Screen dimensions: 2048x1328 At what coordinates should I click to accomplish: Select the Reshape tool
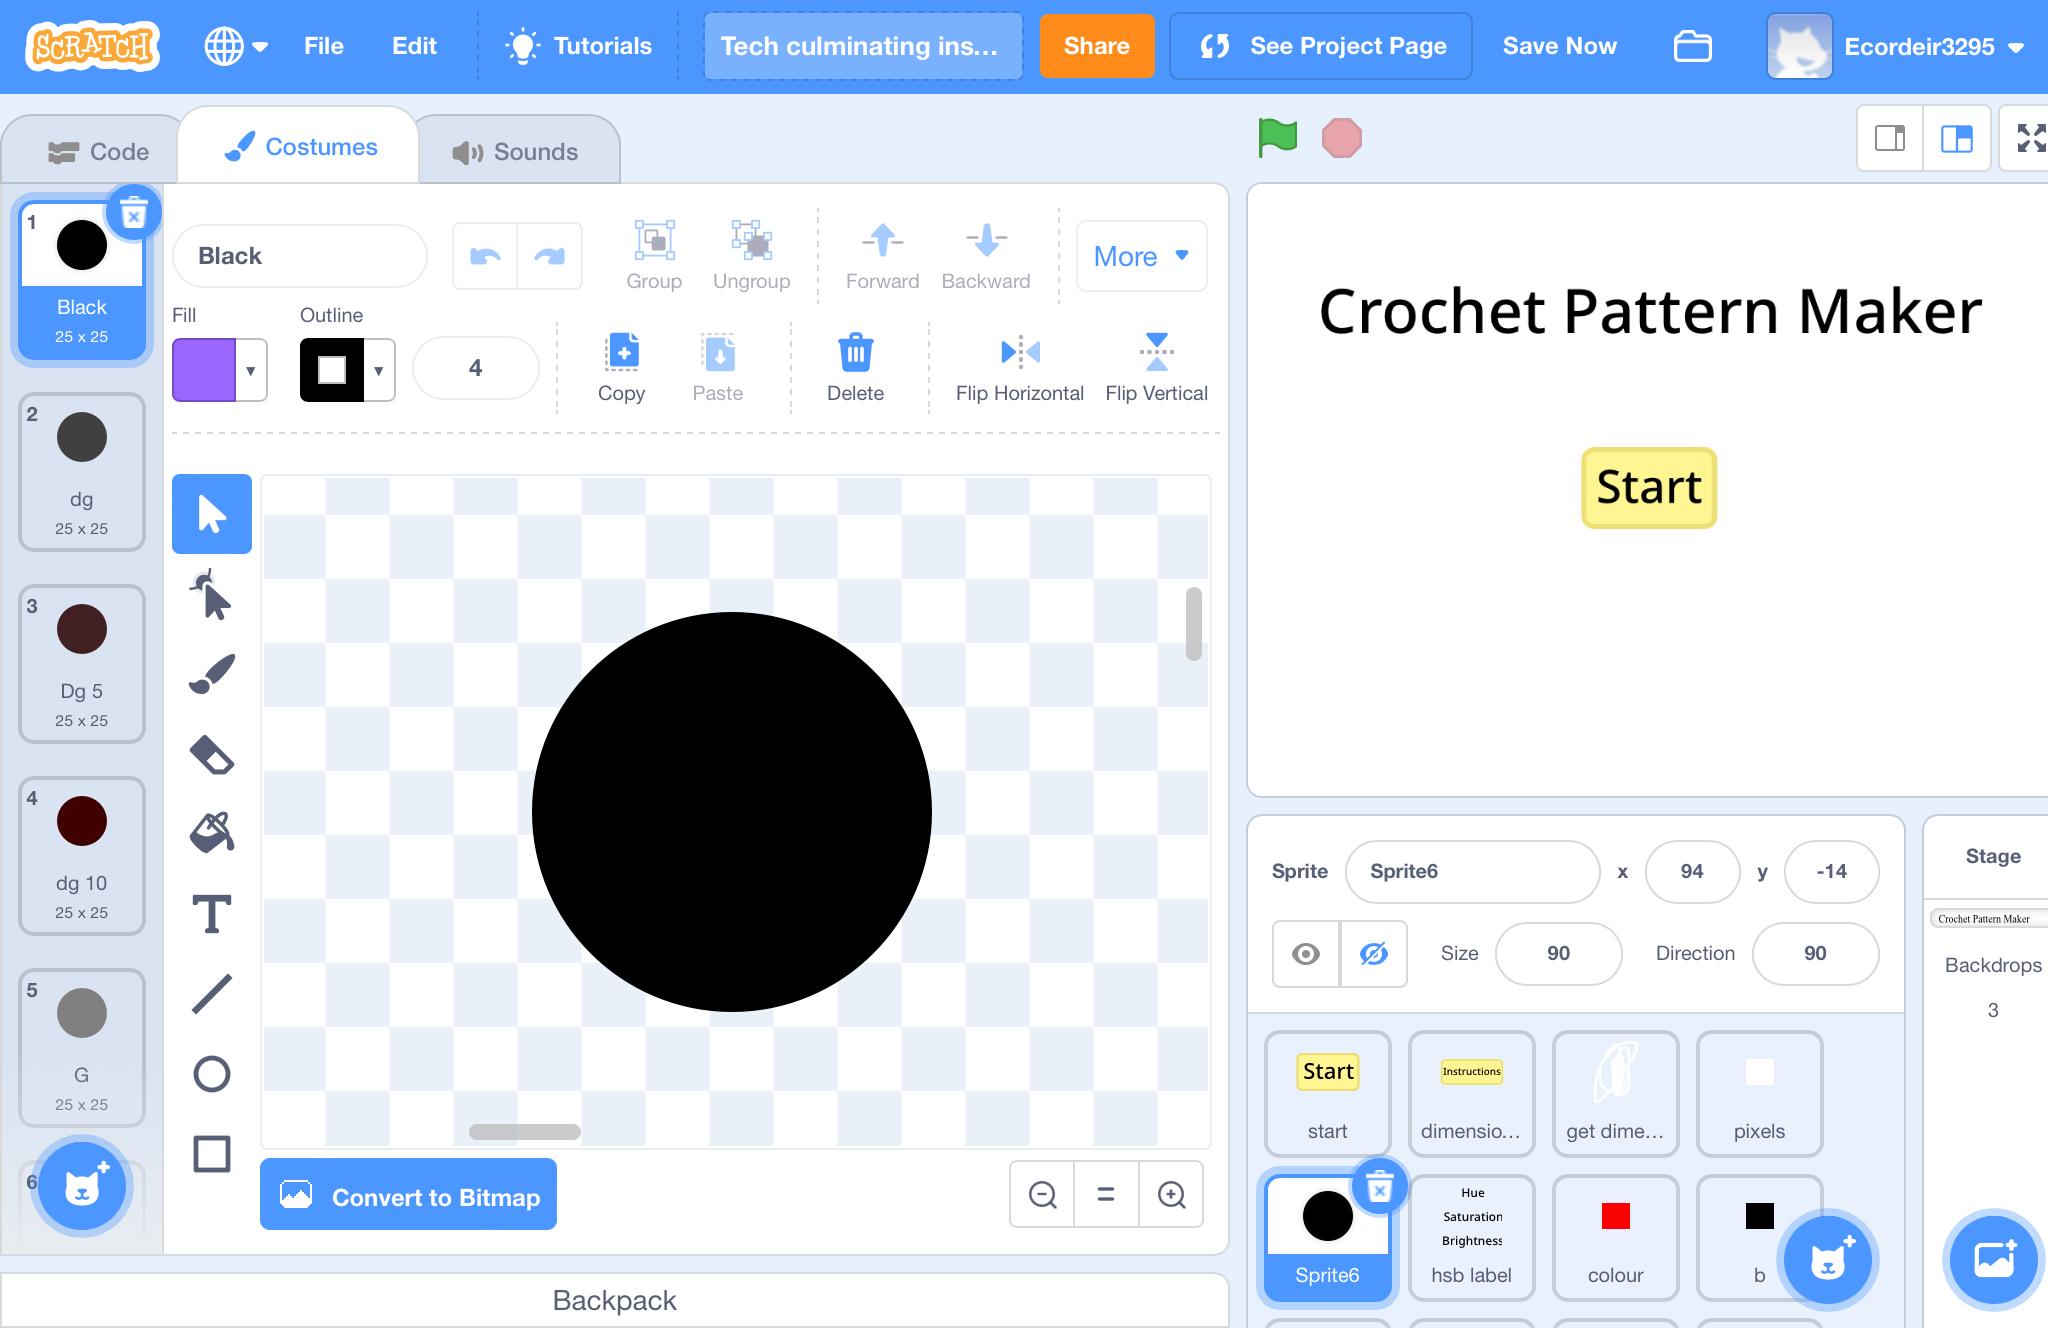(x=211, y=596)
